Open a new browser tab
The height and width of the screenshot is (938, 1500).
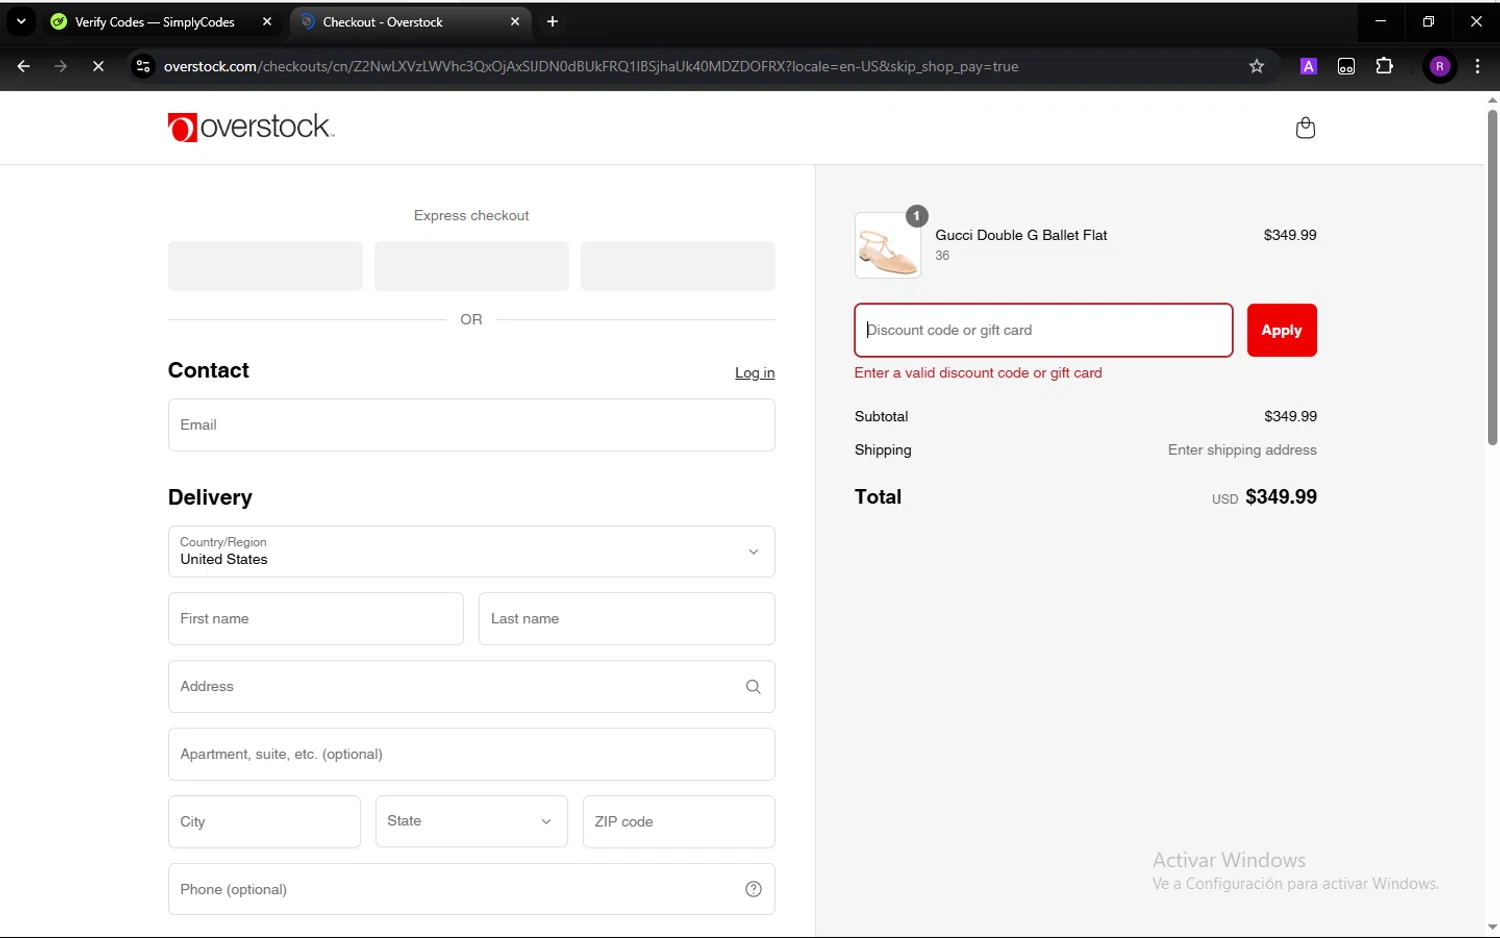coord(552,22)
